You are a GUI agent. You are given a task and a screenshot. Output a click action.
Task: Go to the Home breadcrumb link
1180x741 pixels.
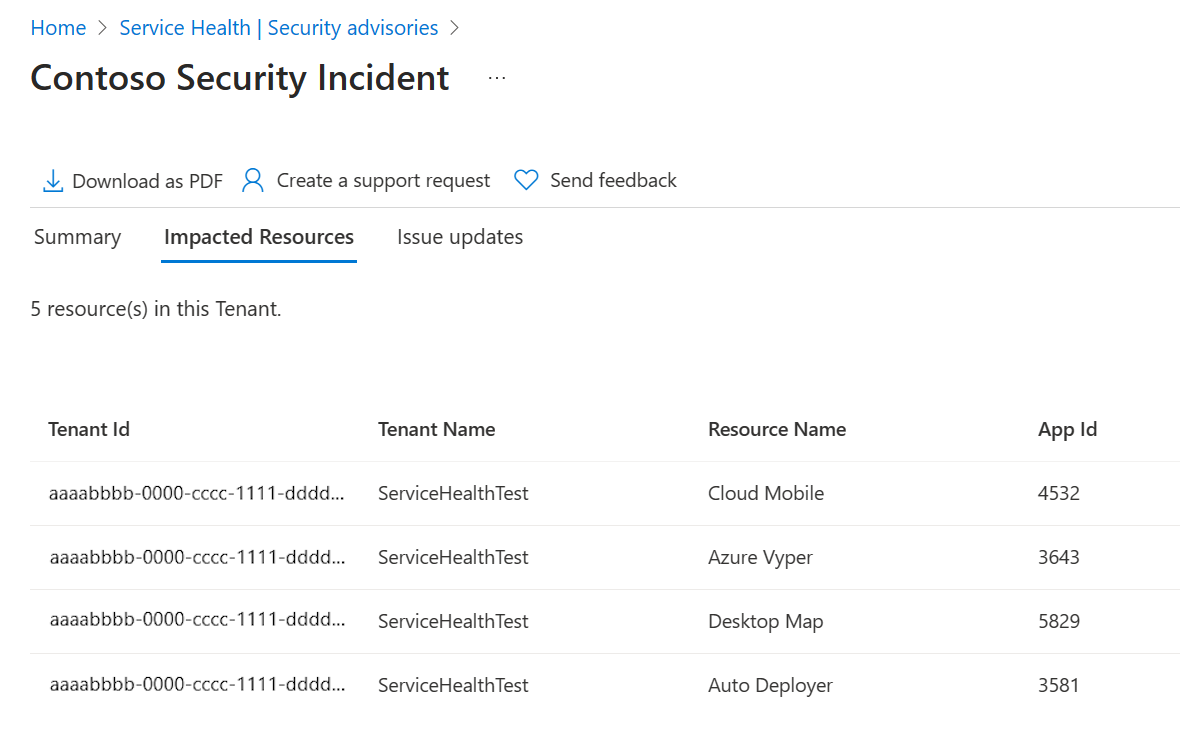(x=58, y=28)
